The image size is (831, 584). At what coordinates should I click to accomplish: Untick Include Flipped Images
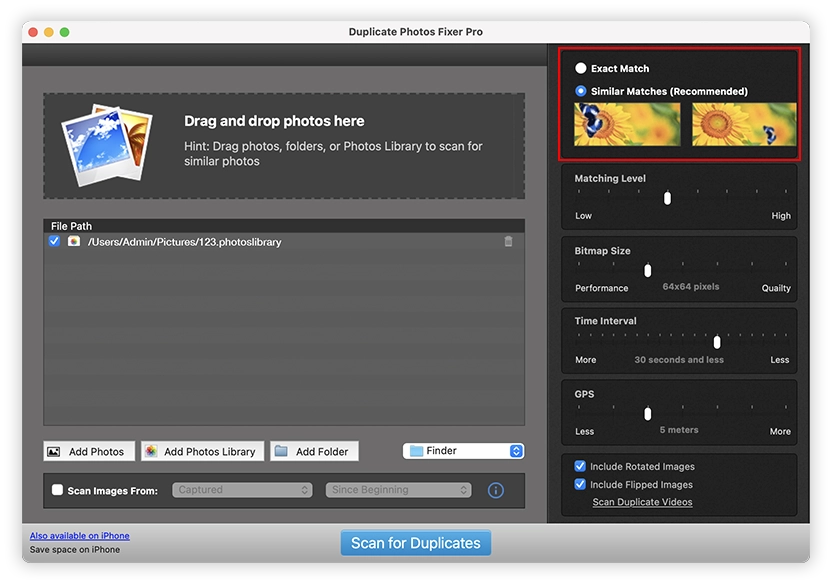pyautogui.click(x=580, y=484)
